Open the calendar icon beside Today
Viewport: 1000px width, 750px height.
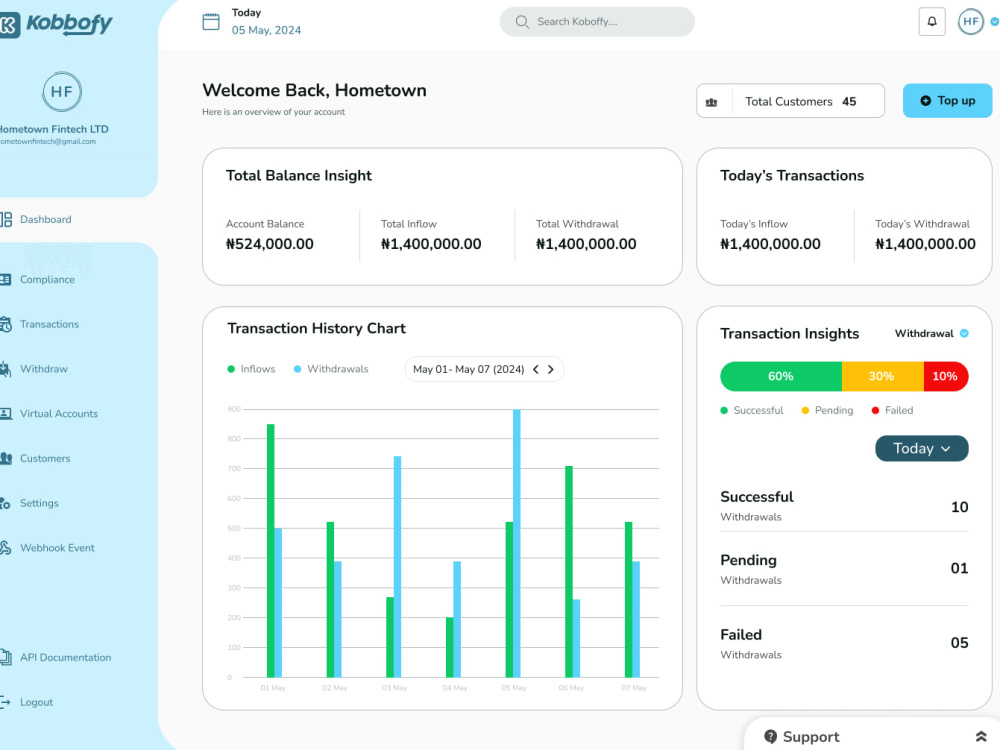pos(211,22)
